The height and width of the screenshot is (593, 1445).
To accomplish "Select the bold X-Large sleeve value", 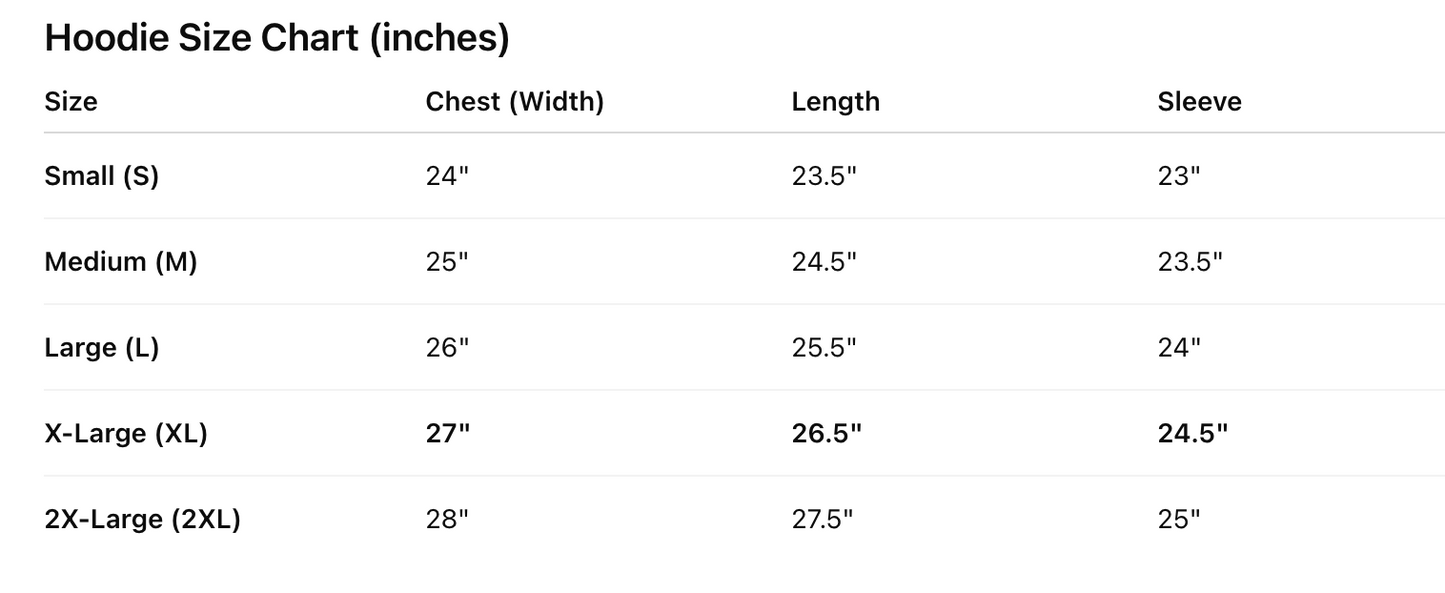I will (x=1192, y=434).
